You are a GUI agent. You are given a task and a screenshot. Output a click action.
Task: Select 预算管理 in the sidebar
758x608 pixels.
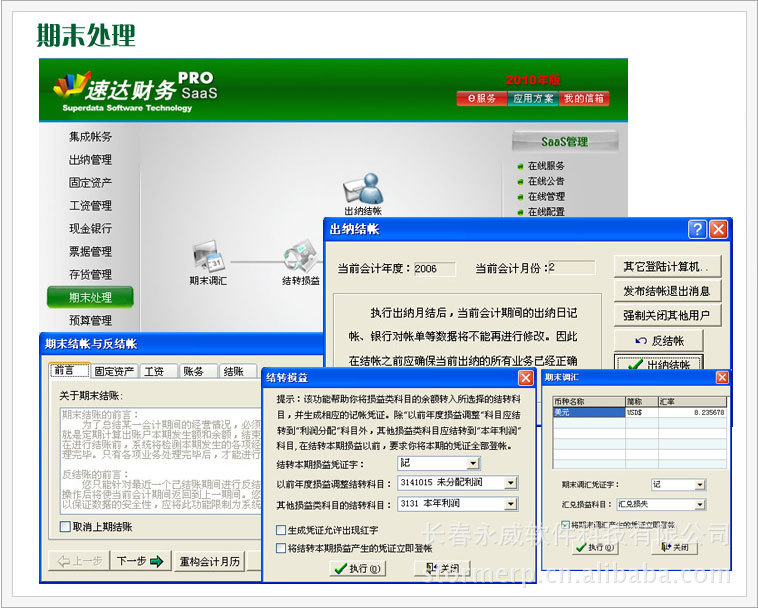click(x=90, y=320)
